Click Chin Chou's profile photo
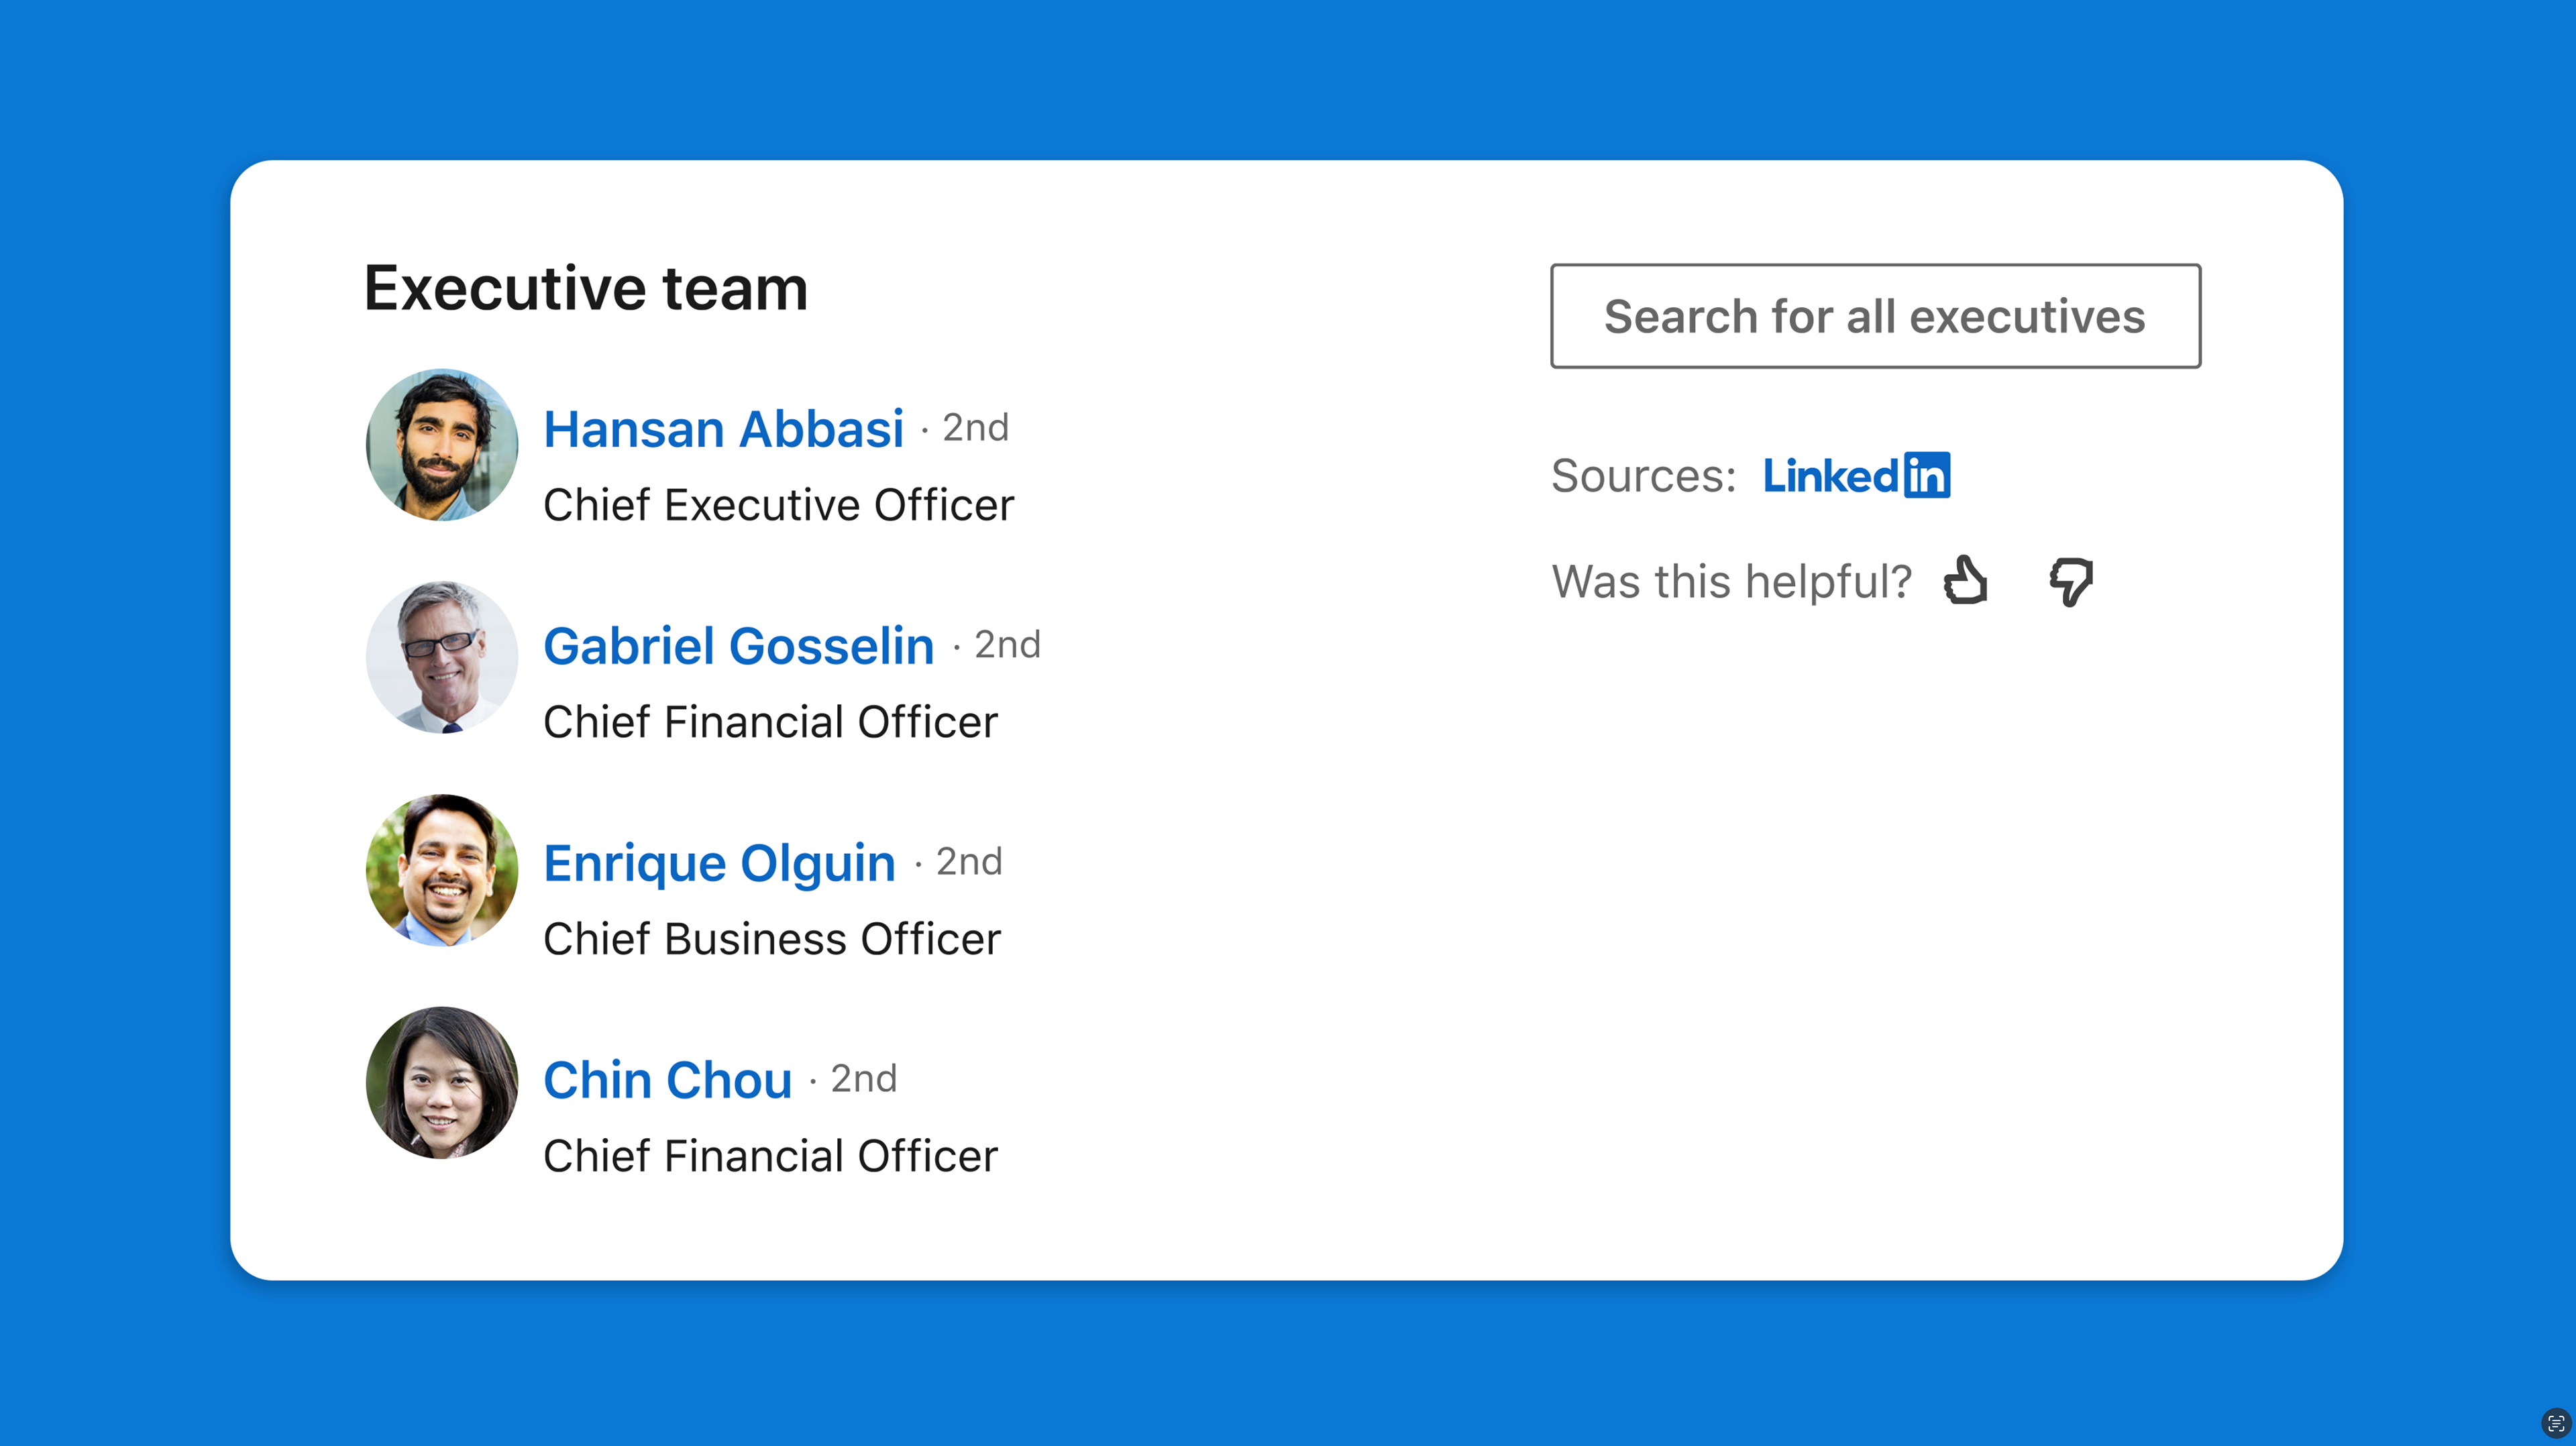This screenshot has height=1446, width=2576. point(442,1083)
